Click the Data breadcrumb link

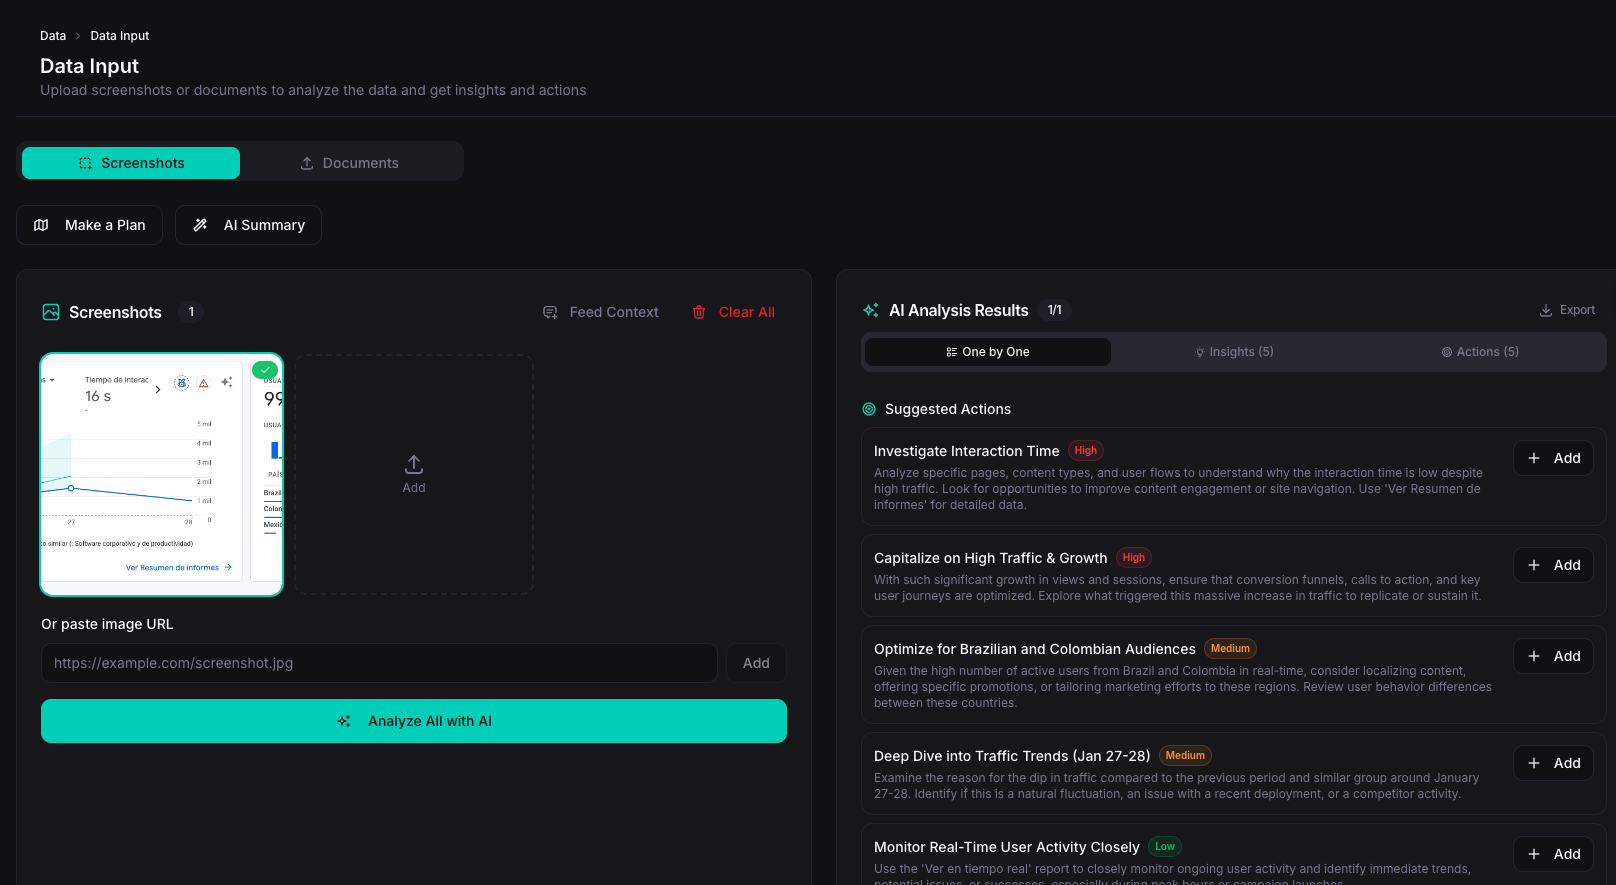(53, 36)
